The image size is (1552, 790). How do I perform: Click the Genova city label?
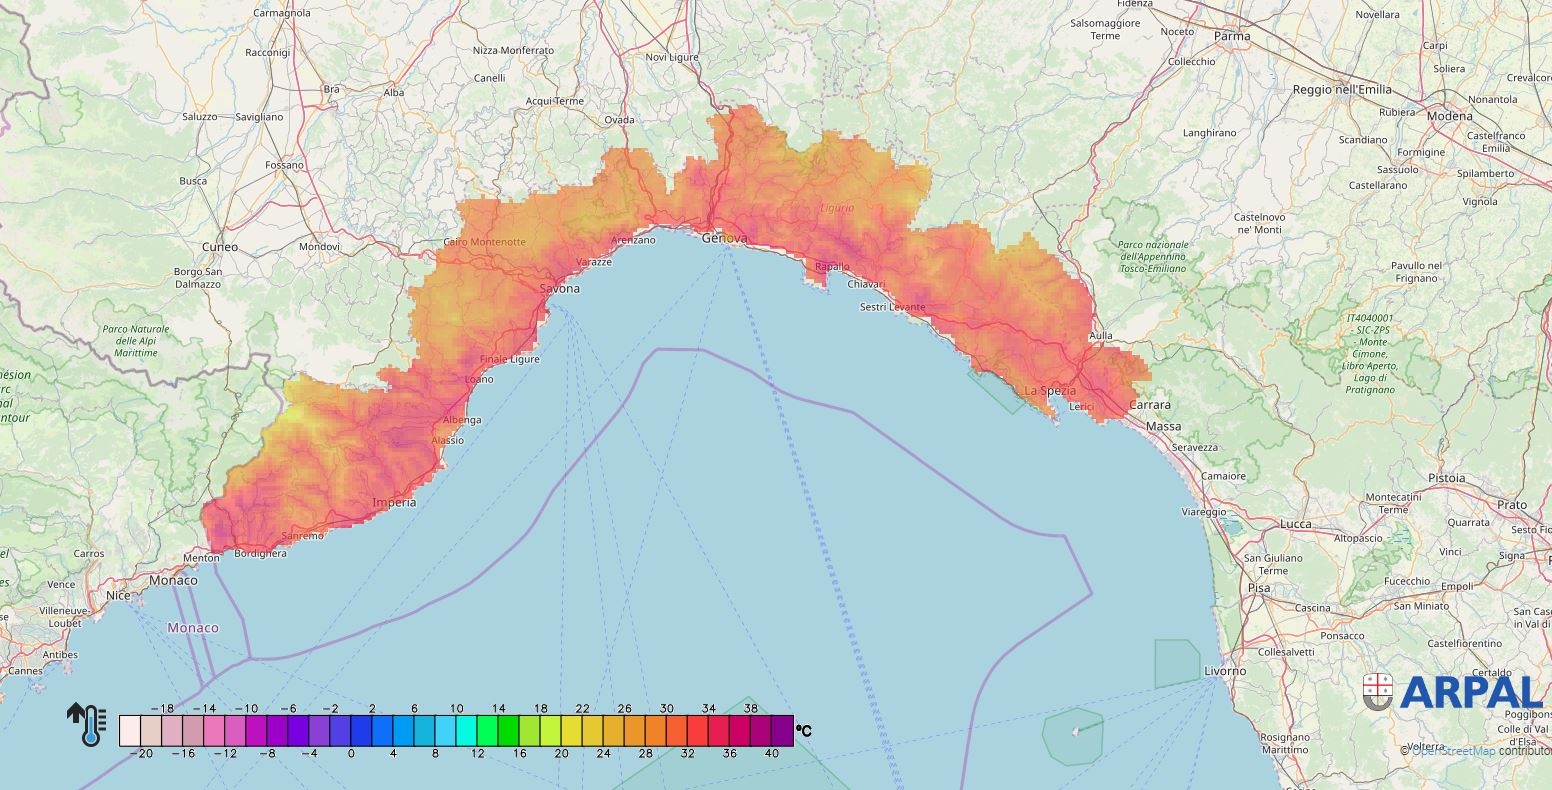[723, 238]
